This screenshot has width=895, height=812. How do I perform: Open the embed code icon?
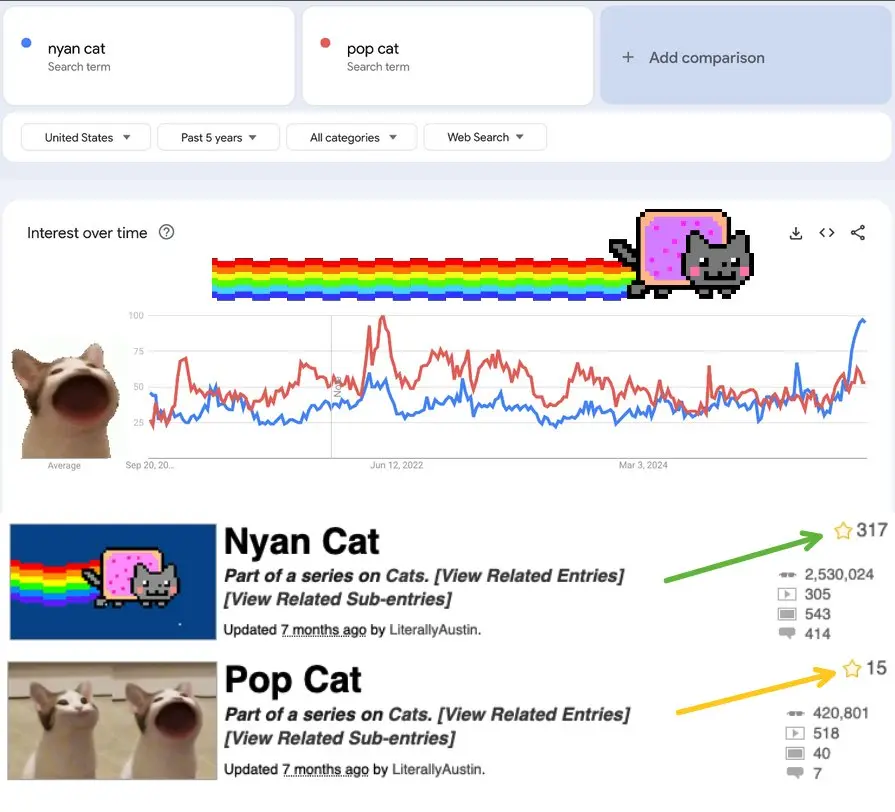pyautogui.click(x=827, y=233)
